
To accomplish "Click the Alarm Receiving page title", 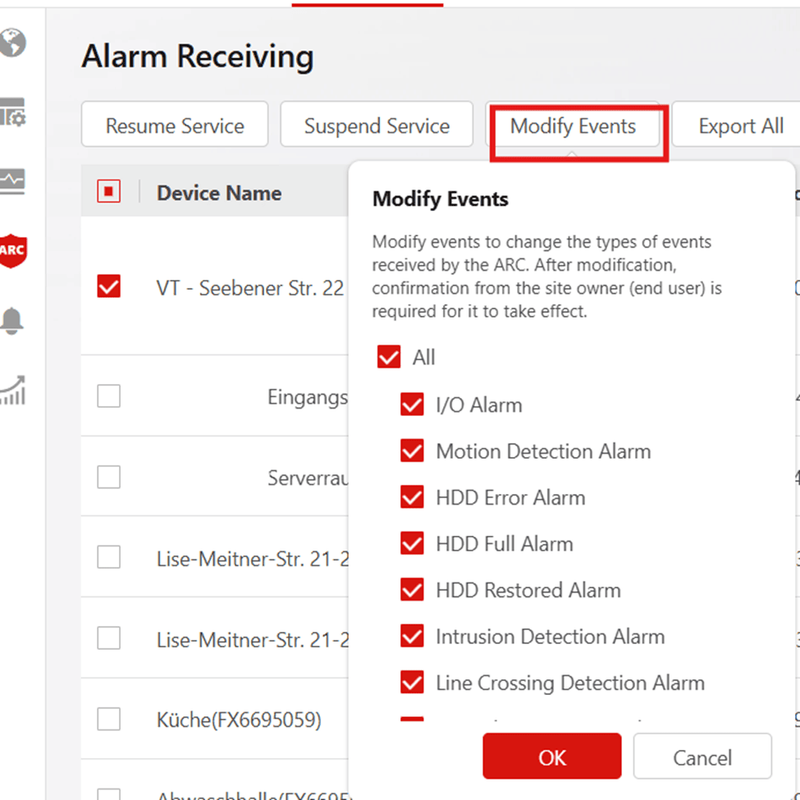I will click(x=198, y=56).
